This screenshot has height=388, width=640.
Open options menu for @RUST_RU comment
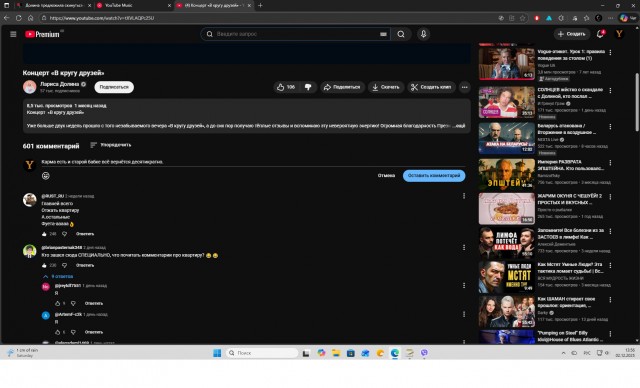click(x=464, y=196)
